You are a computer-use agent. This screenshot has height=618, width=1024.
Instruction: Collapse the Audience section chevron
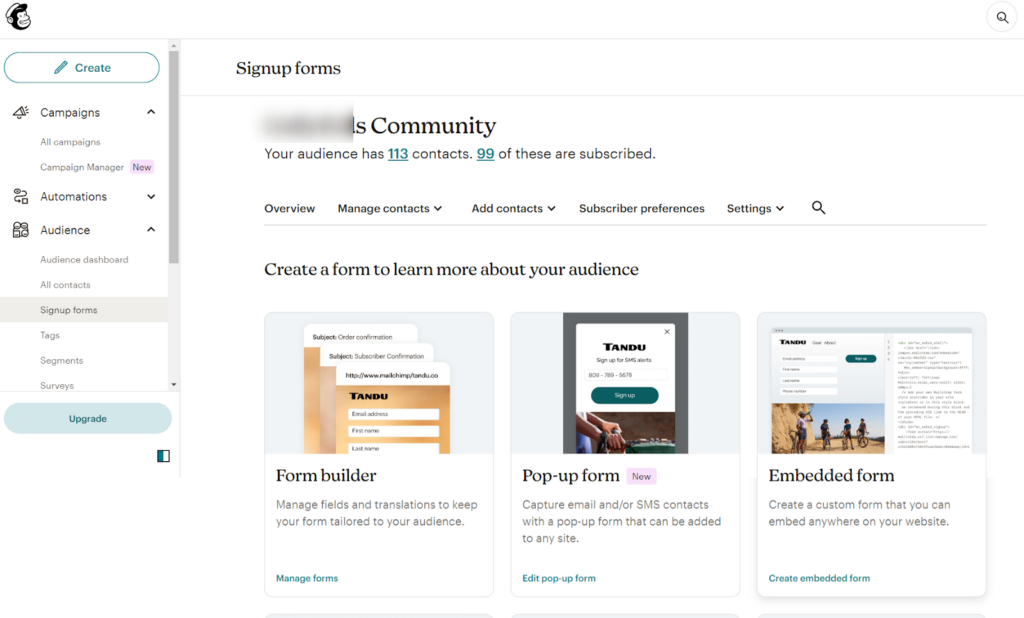pos(151,229)
